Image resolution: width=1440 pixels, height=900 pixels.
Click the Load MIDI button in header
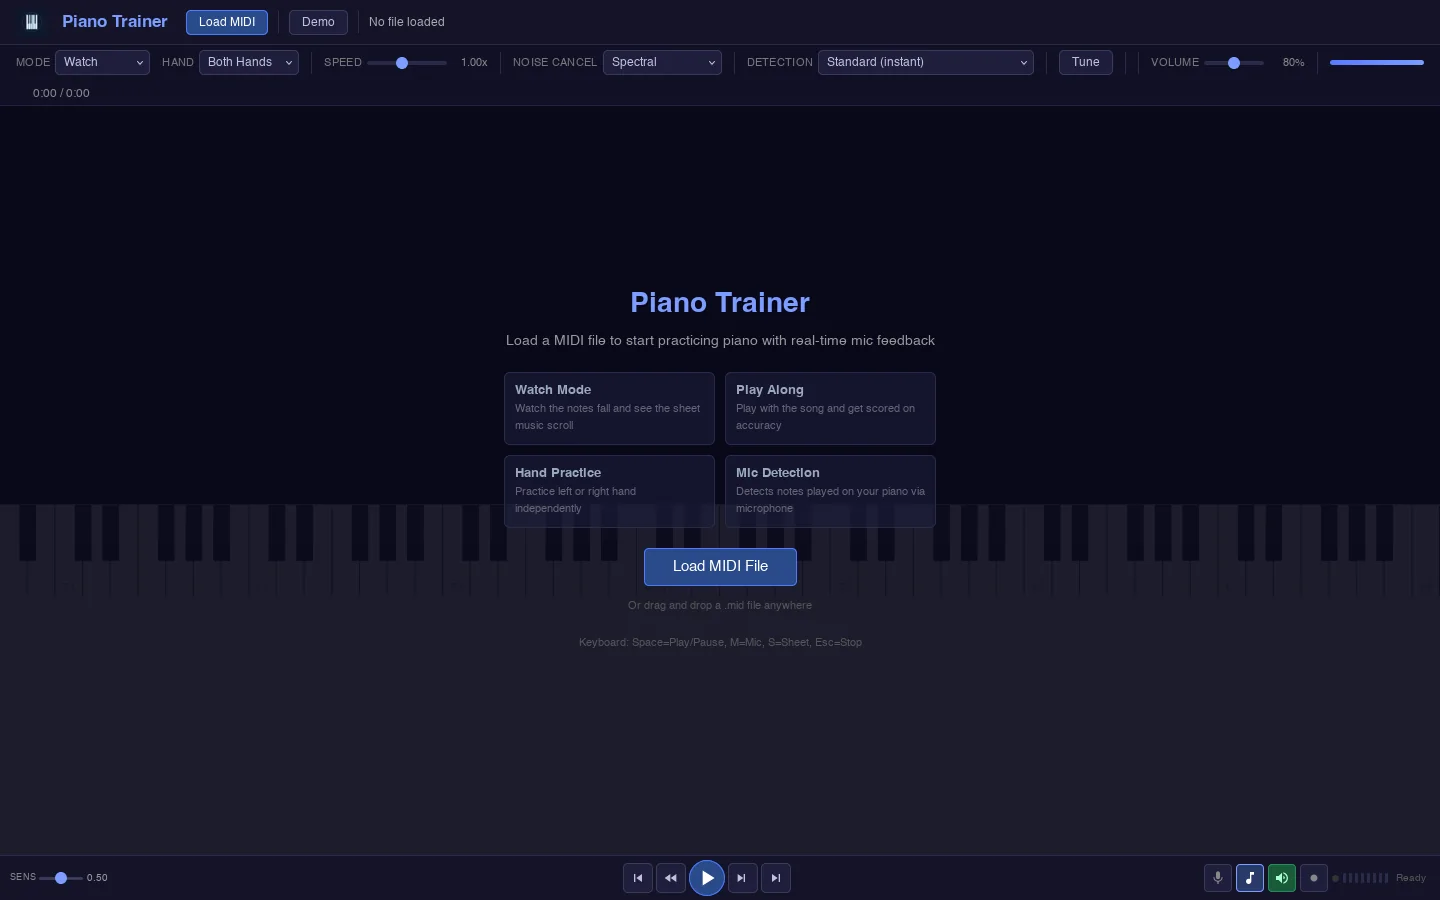pos(227,22)
